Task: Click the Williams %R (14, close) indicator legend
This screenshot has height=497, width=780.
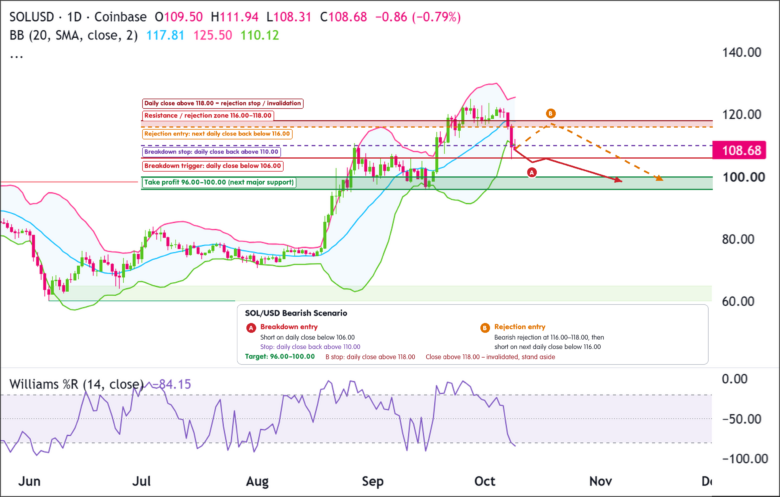Action: pyautogui.click(x=76, y=385)
